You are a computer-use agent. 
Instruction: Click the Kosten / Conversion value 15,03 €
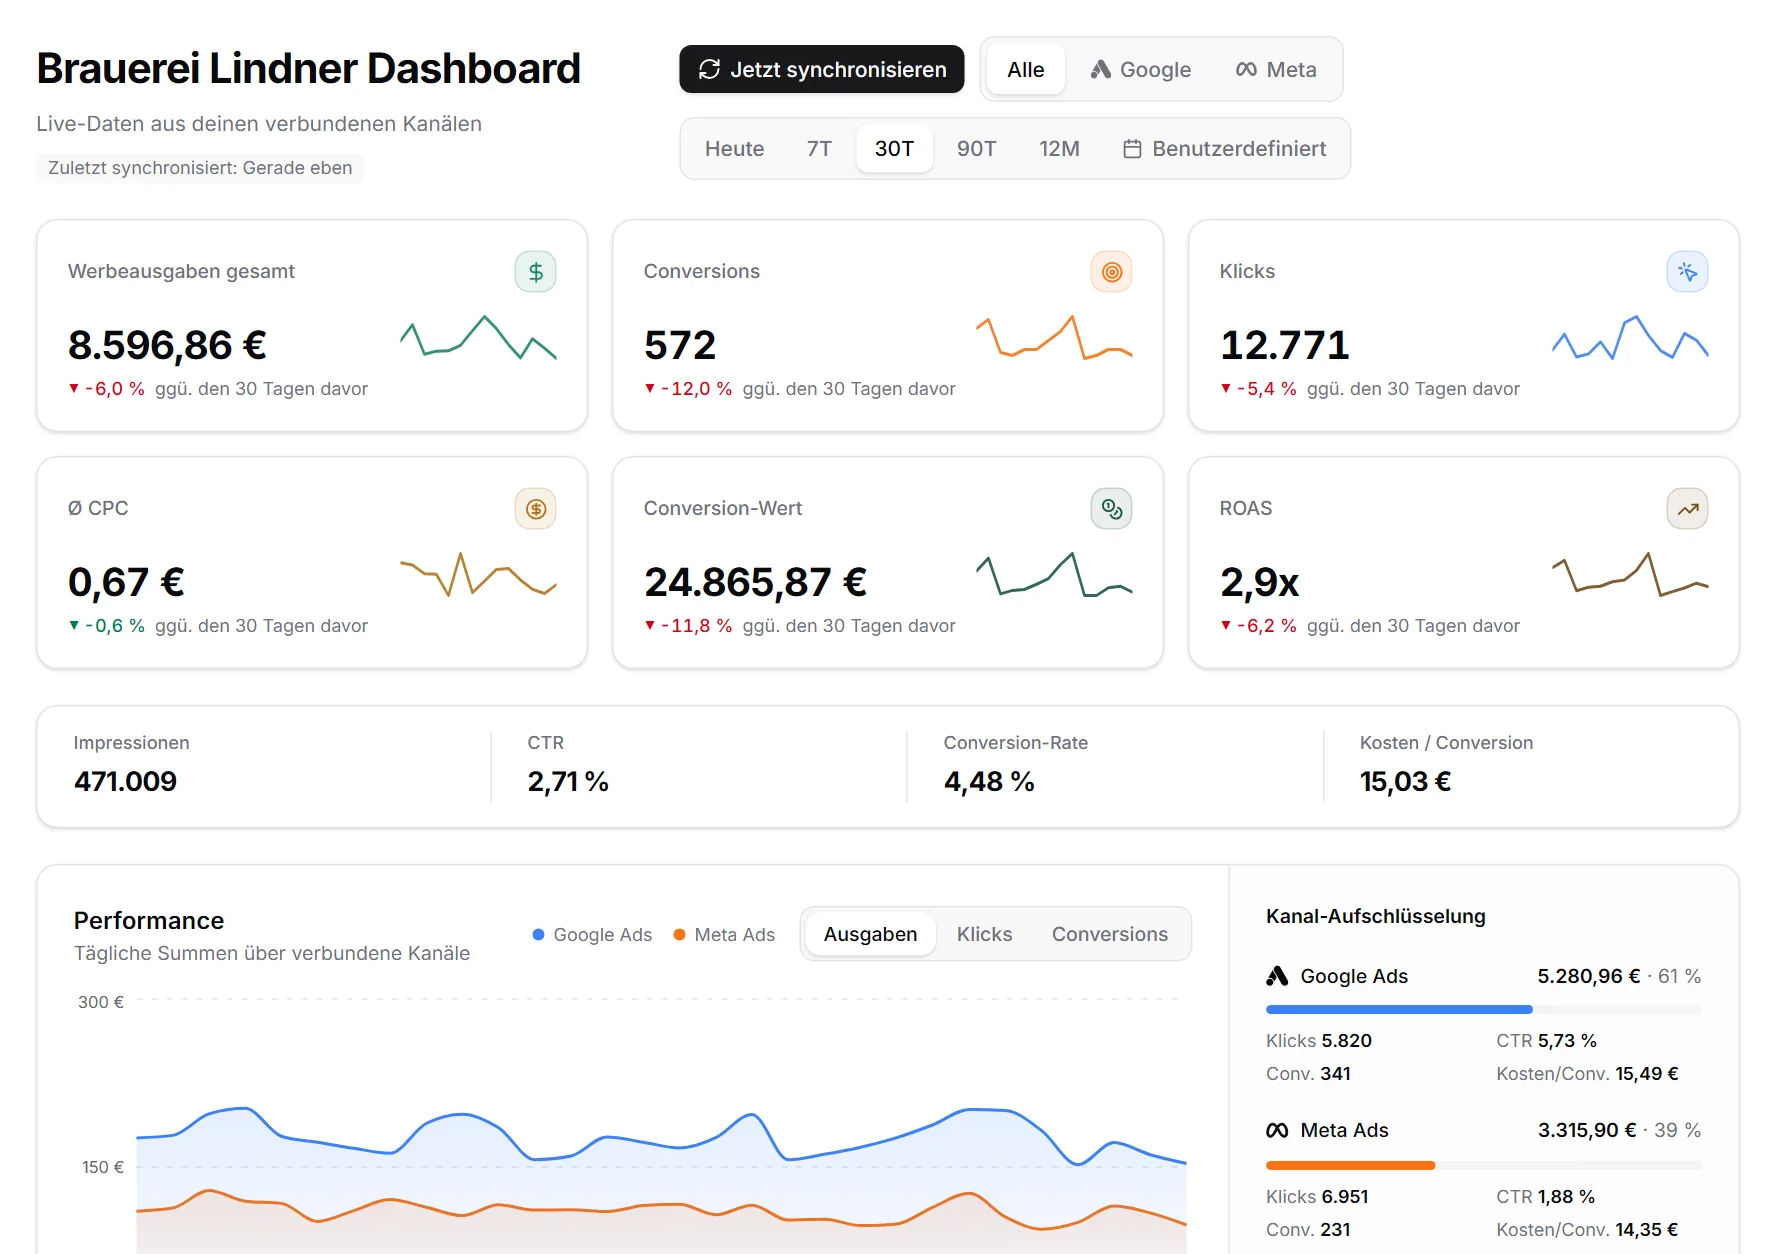[1405, 781]
